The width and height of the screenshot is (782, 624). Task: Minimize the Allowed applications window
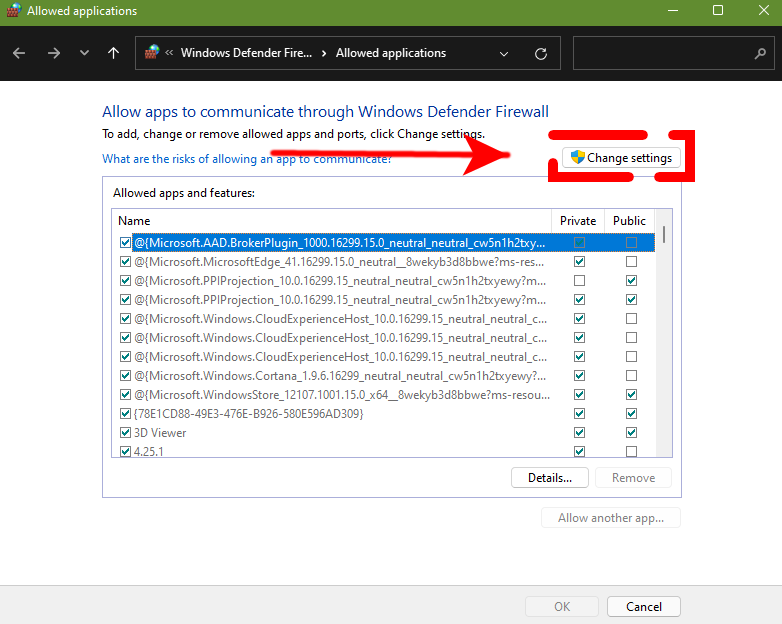[673, 10]
